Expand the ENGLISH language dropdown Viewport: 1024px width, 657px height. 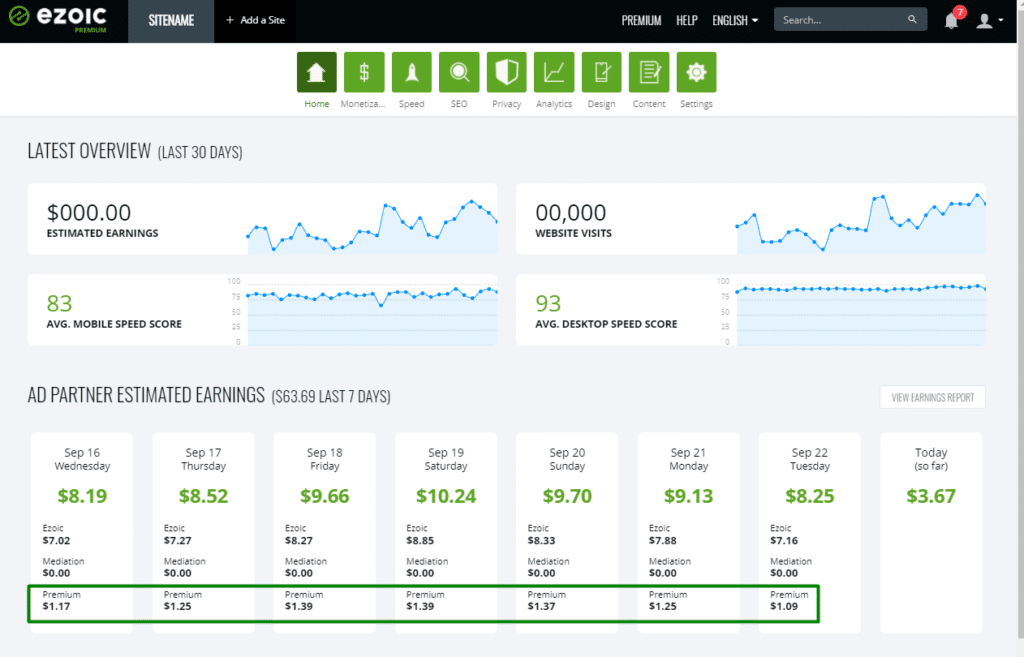click(734, 20)
